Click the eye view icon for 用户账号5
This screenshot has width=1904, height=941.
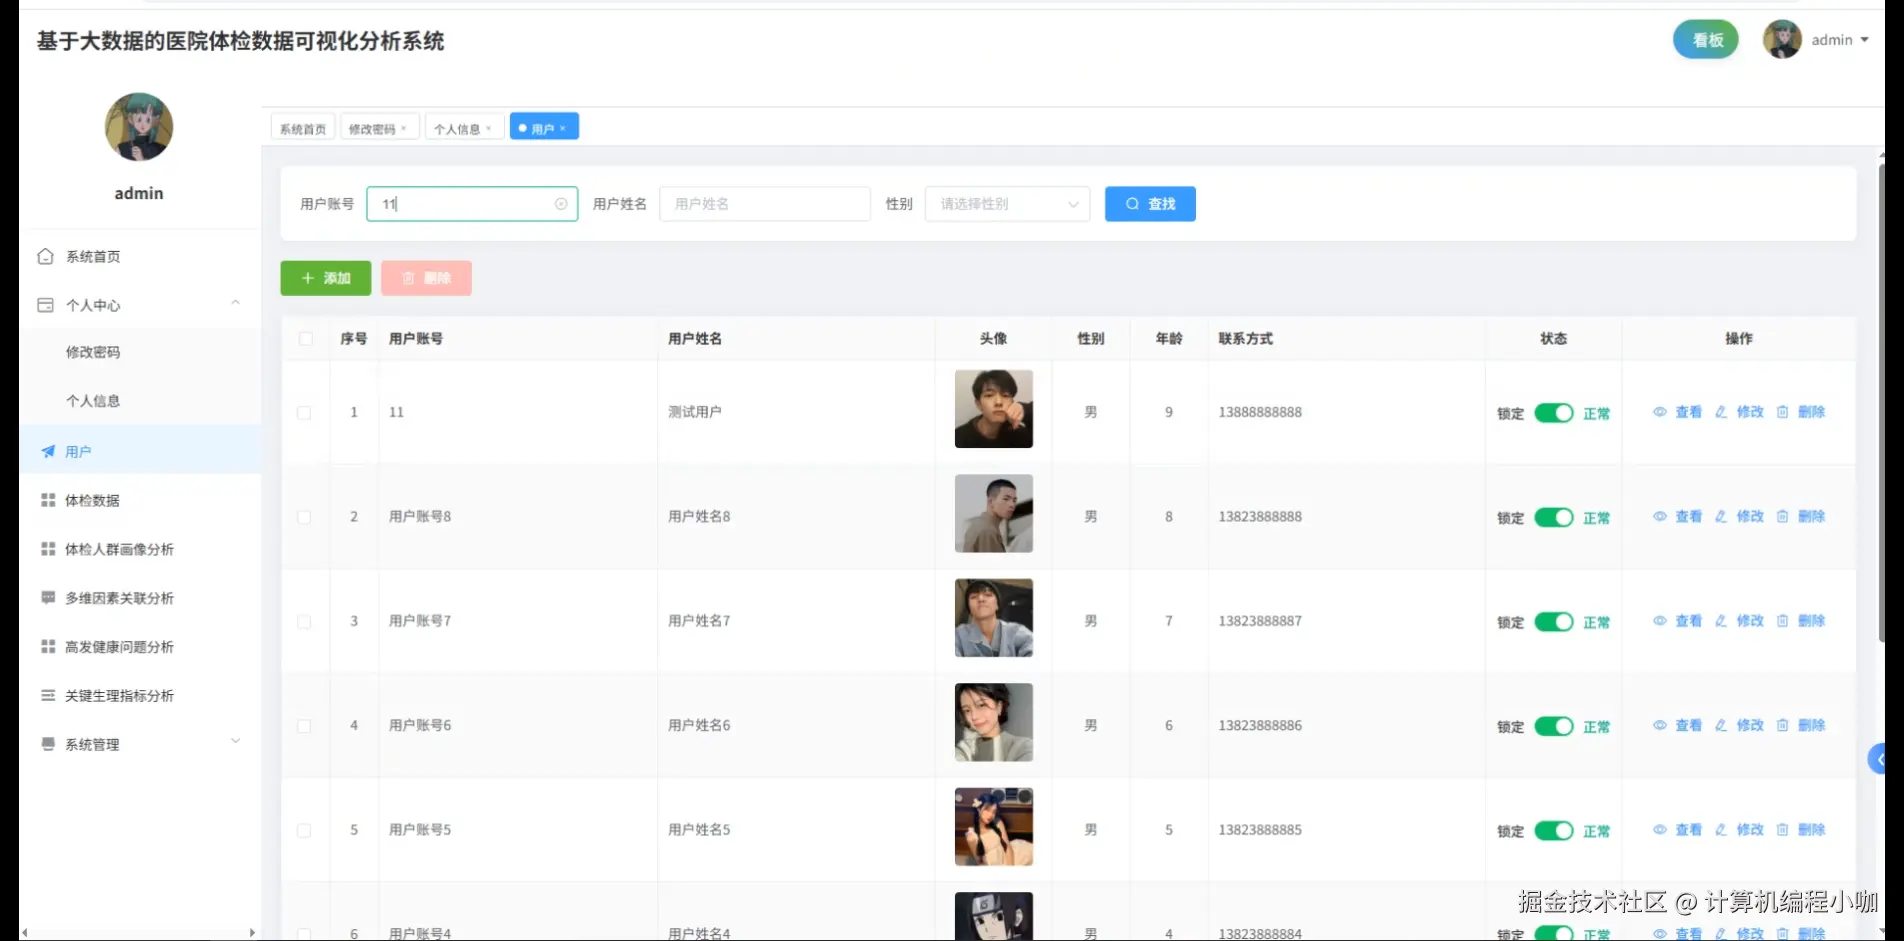[x=1660, y=830]
